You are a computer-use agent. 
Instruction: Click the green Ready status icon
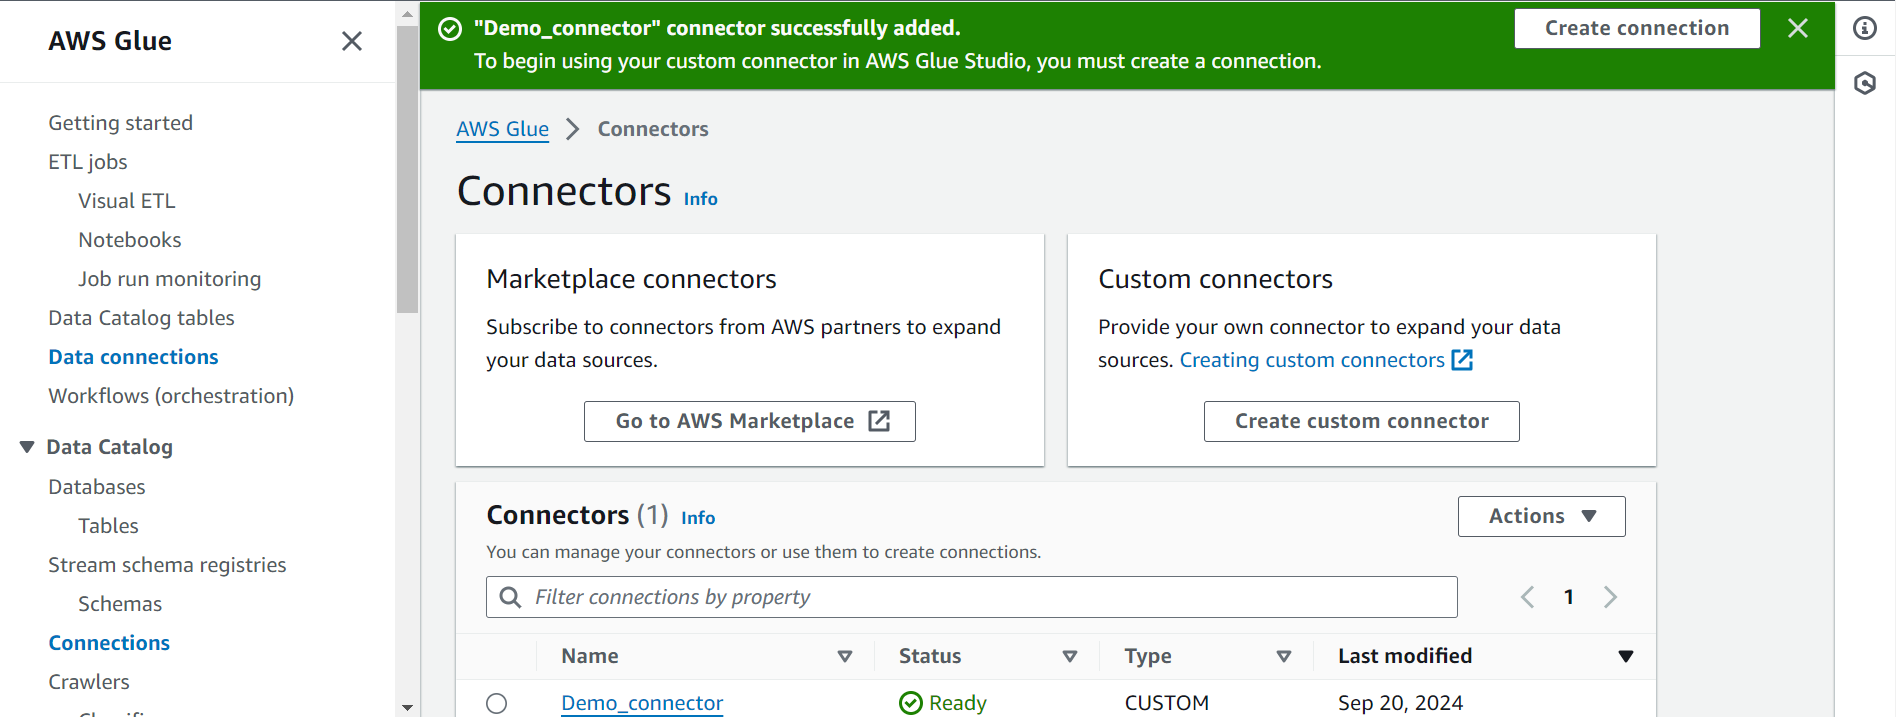(910, 703)
